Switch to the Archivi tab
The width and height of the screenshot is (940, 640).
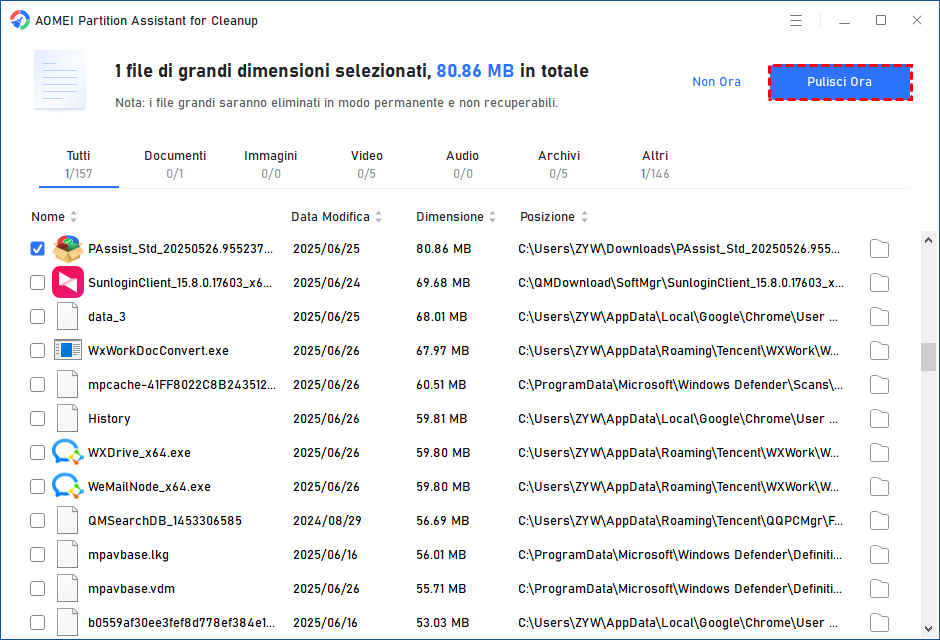559,165
